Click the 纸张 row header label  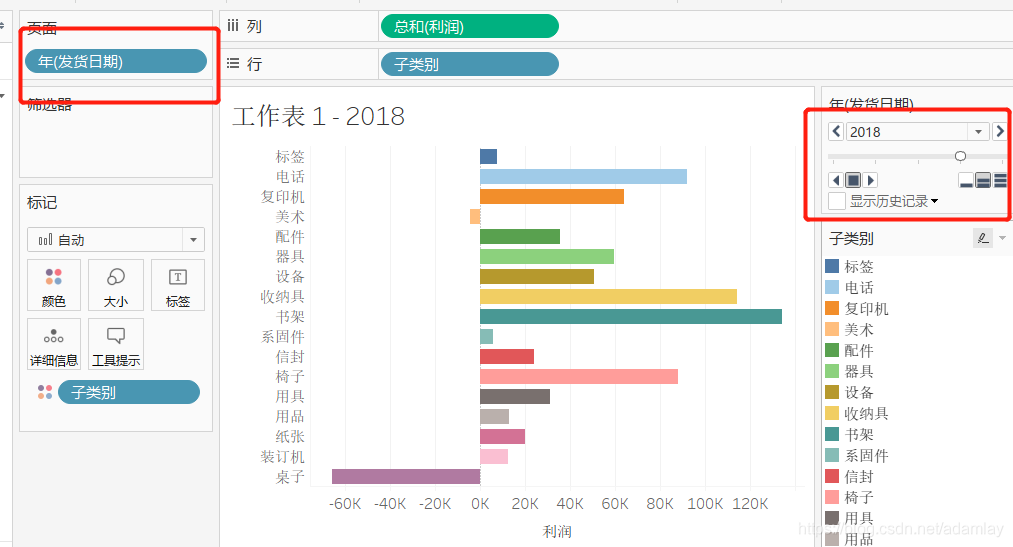click(289, 437)
